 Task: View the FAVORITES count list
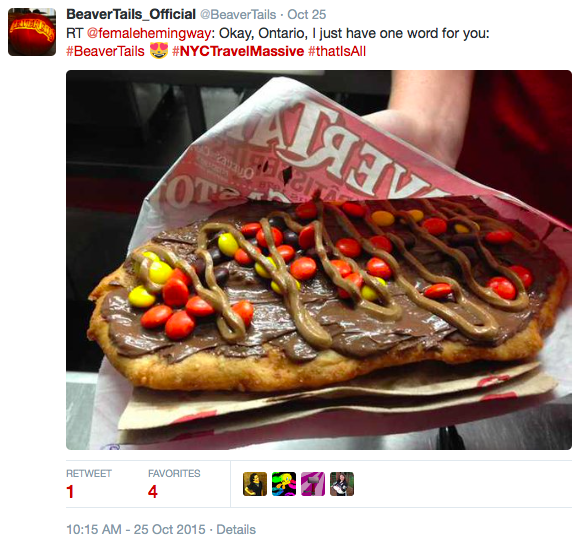click(174, 473)
